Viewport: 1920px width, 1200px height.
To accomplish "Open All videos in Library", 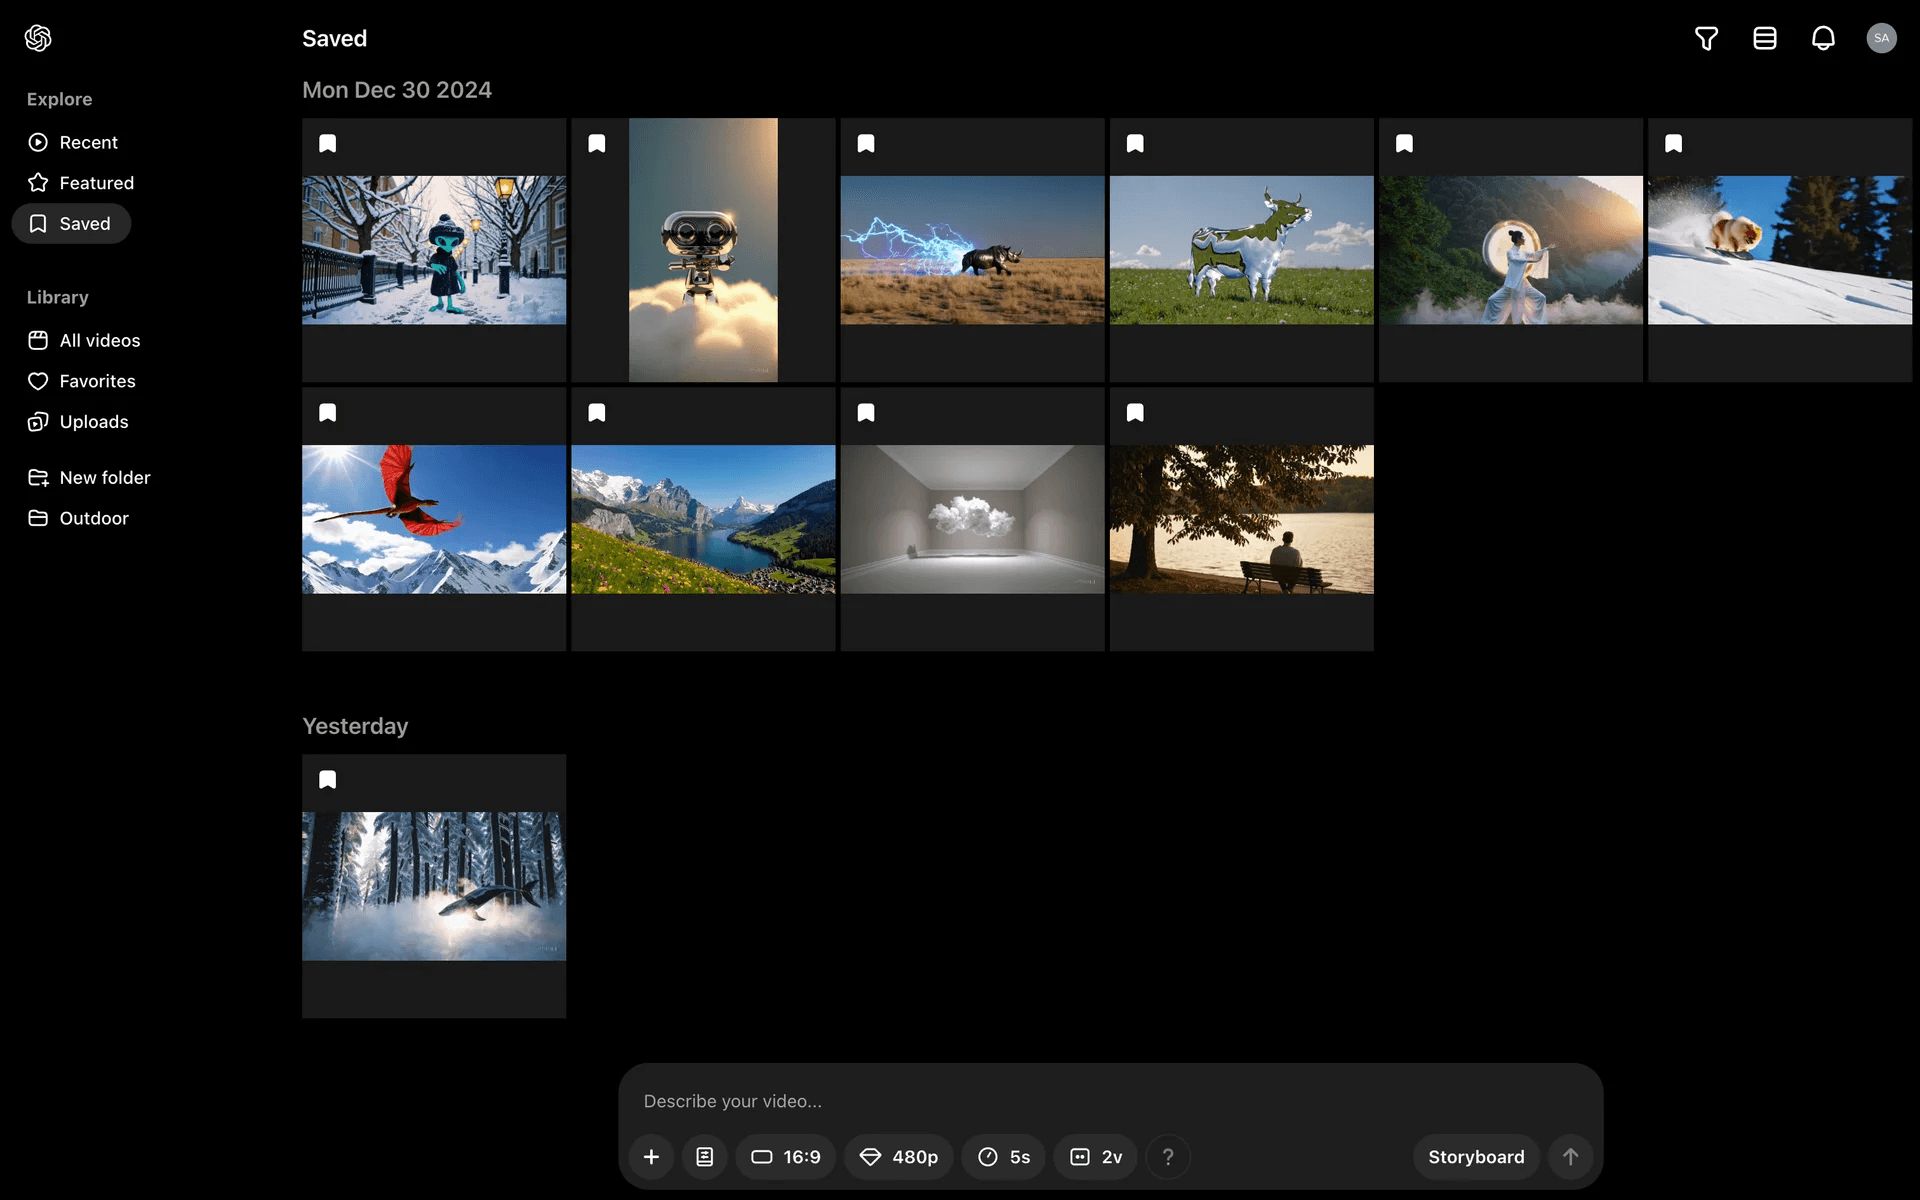I will (99, 341).
